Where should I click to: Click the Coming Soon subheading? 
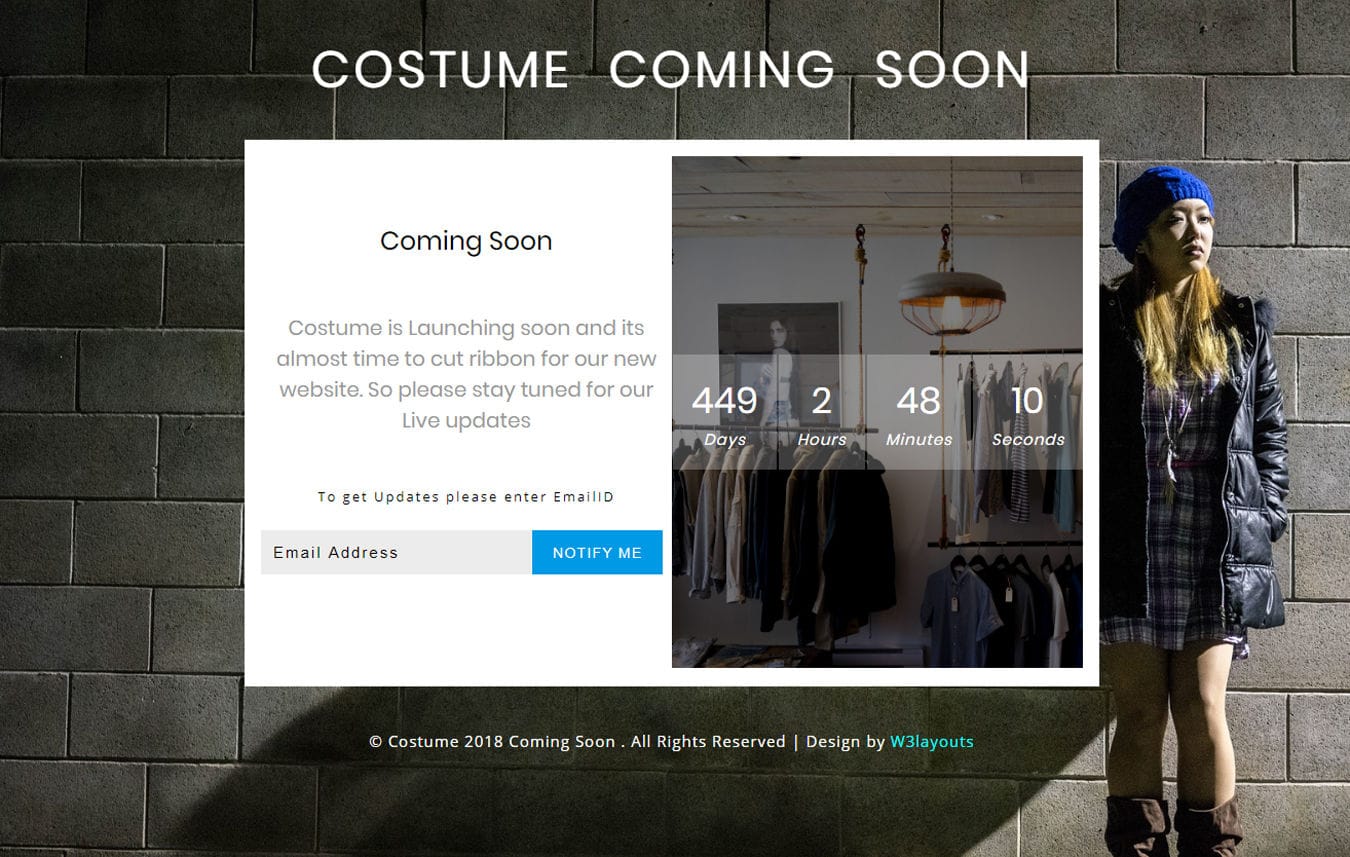pyautogui.click(x=466, y=241)
